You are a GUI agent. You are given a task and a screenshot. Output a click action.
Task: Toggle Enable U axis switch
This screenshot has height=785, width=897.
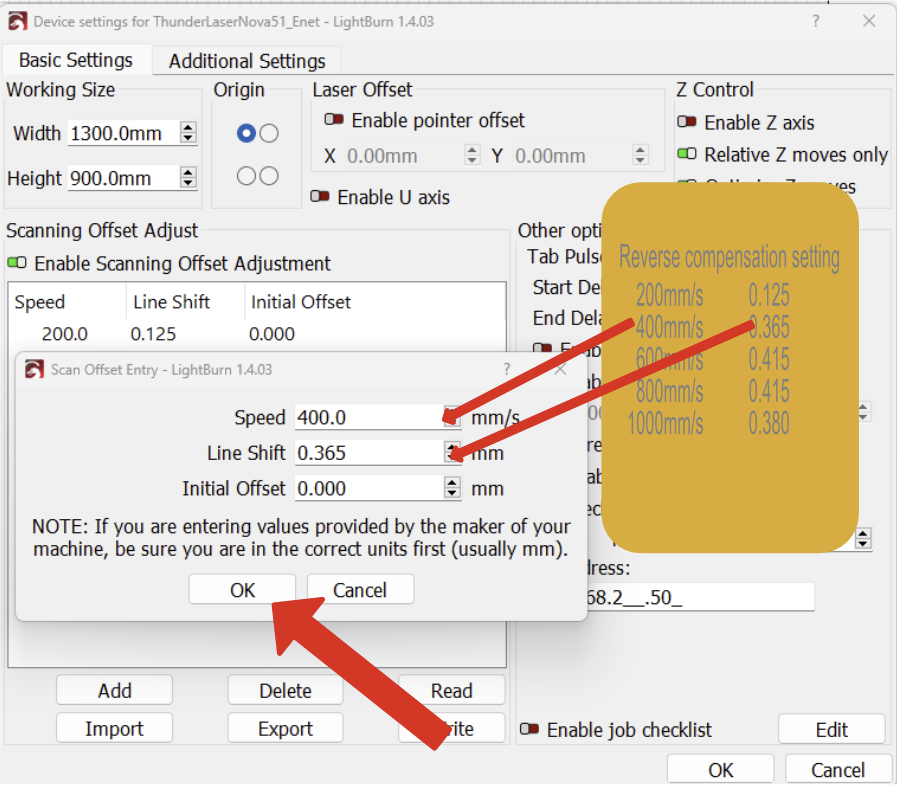pyautogui.click(x=320, y=196)
